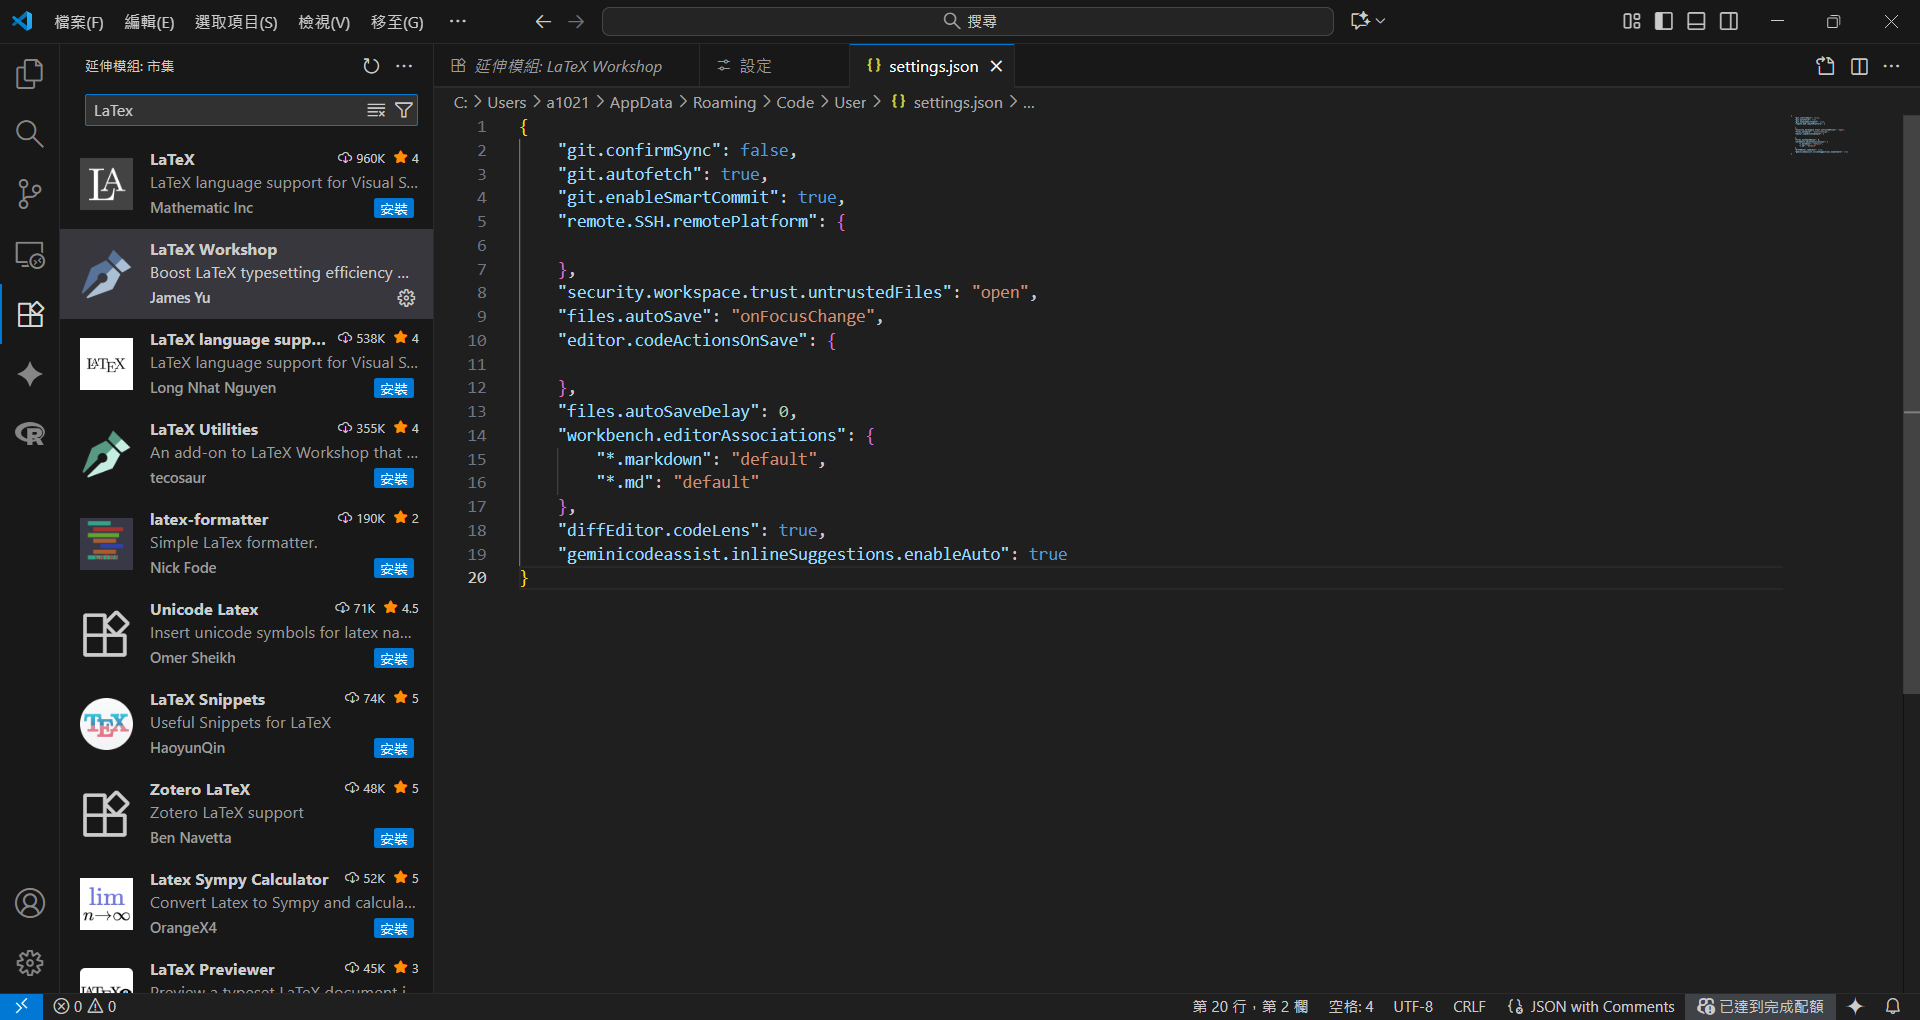Open the 選取項目(S) menu
The width and height of the screenshot is (1920, 1020).
point(236,21)
